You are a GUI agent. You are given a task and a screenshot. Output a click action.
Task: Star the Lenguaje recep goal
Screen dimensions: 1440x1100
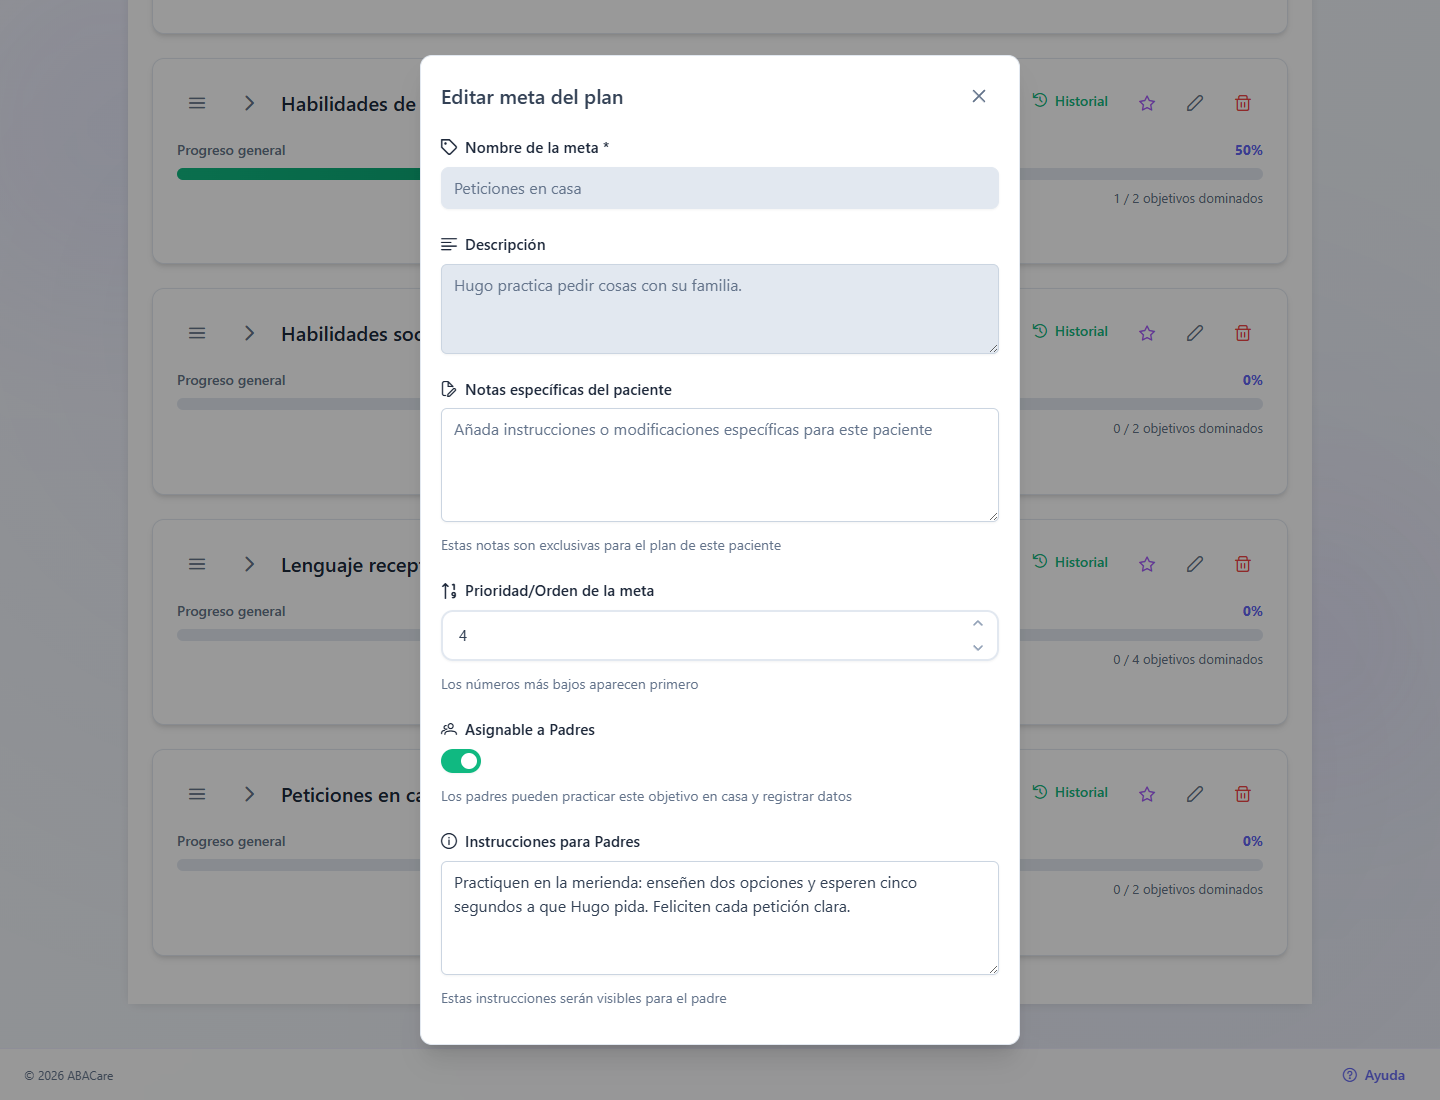tap(1147, 564)
